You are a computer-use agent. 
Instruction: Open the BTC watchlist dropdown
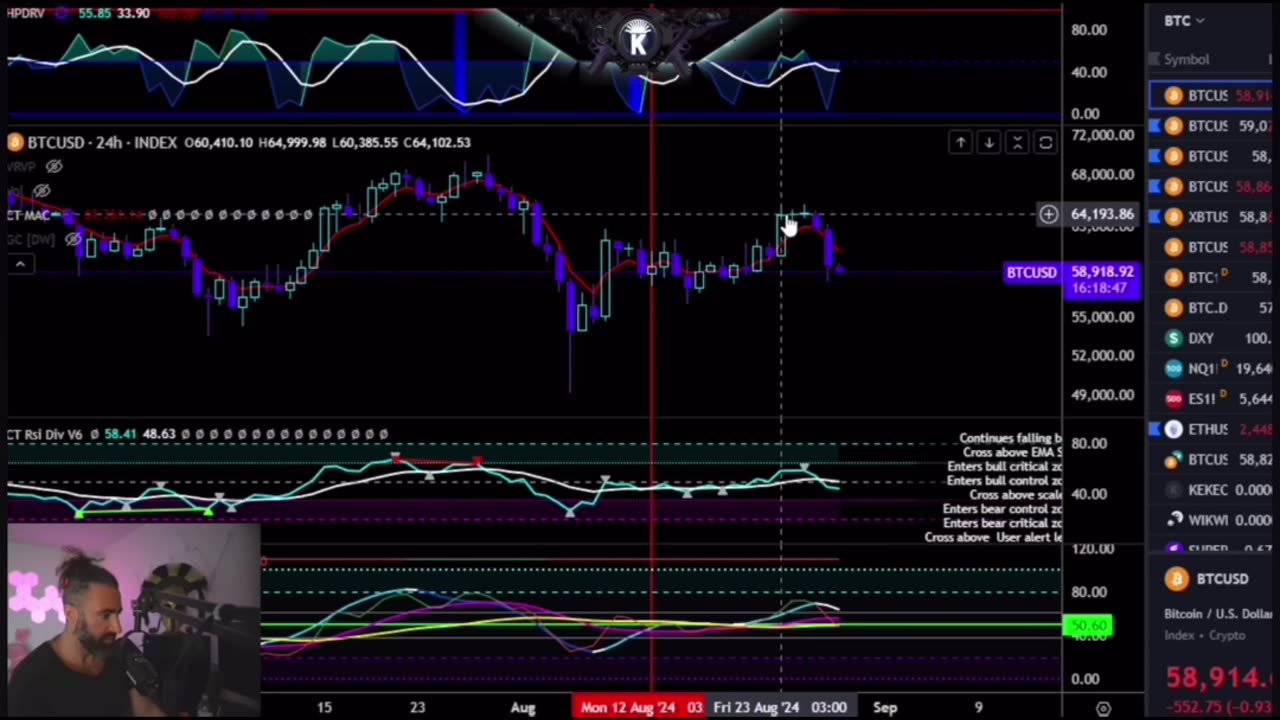coord(1184,20)
